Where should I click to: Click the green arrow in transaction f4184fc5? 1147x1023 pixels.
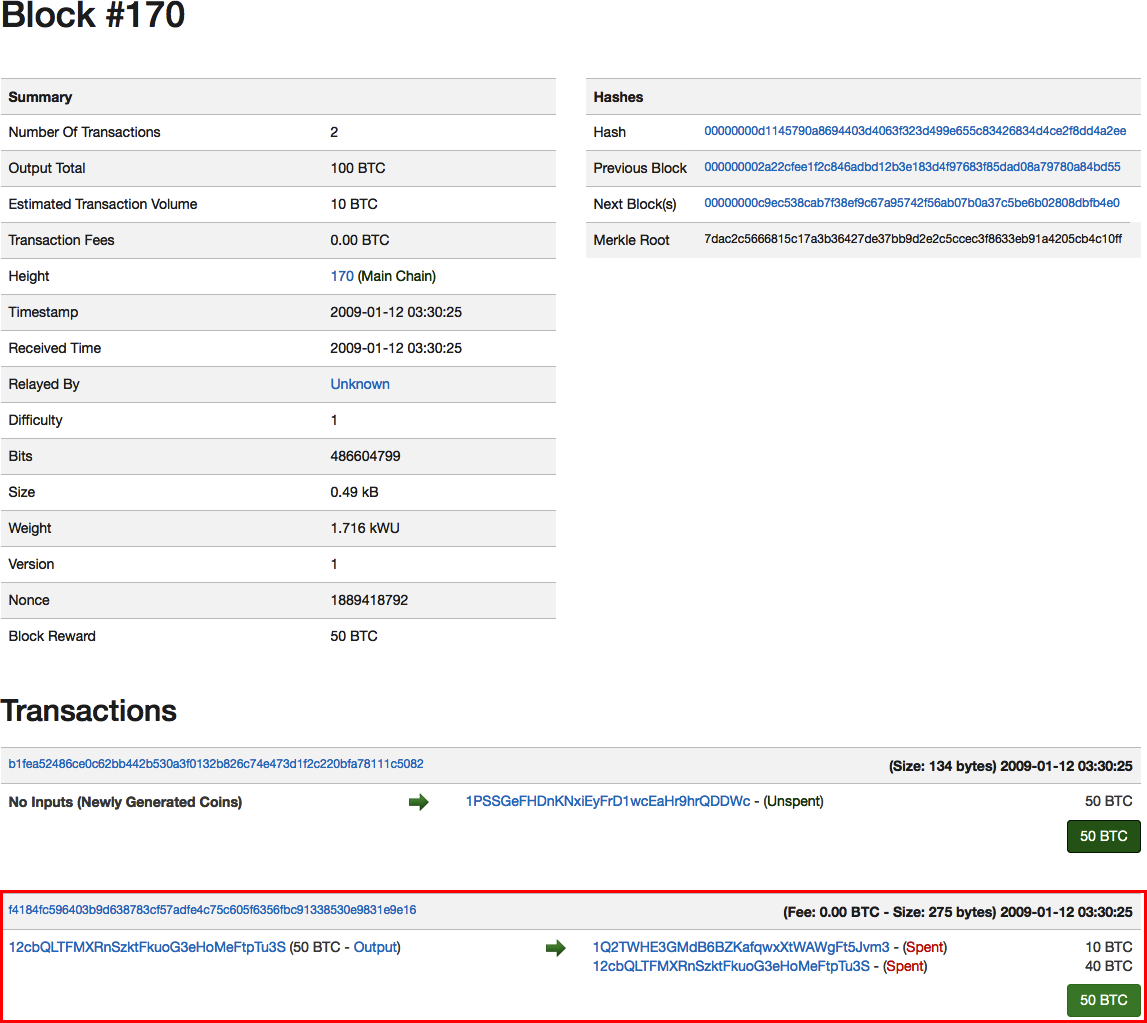click(x=555, y=948)
